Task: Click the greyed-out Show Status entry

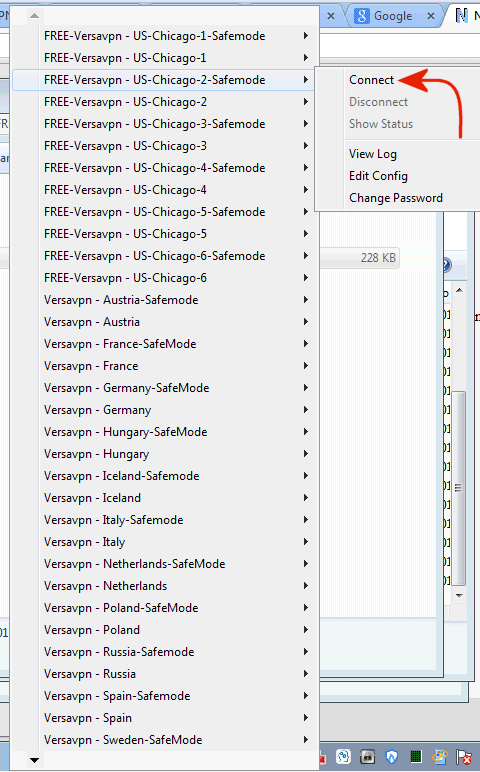Action: point(381,124)
